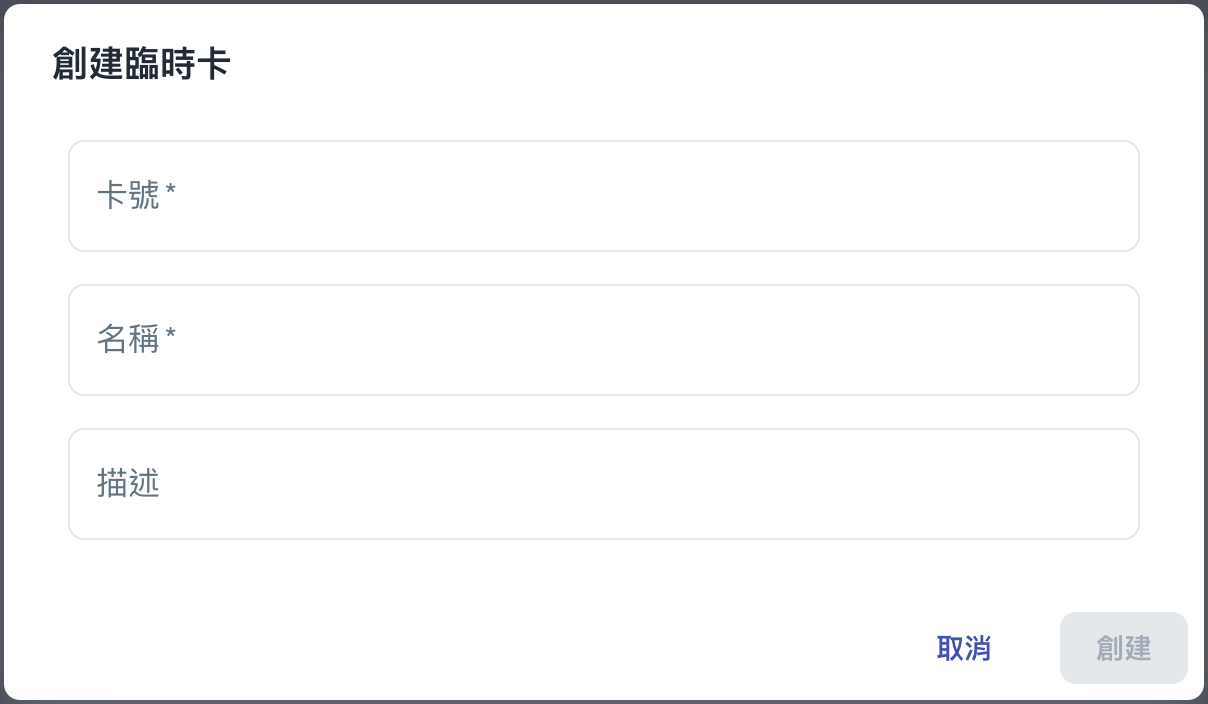
Task: Click the required asterisk beside 名稱
Action: tap(171, 336)
